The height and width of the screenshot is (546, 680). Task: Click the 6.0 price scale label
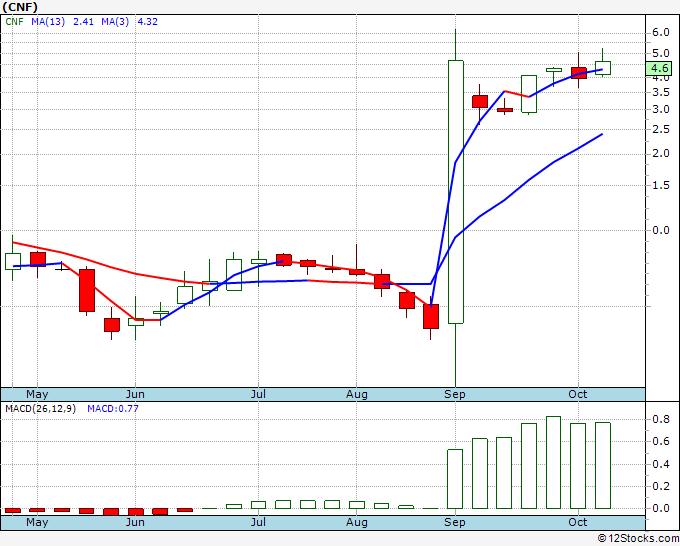pos(661,33)
